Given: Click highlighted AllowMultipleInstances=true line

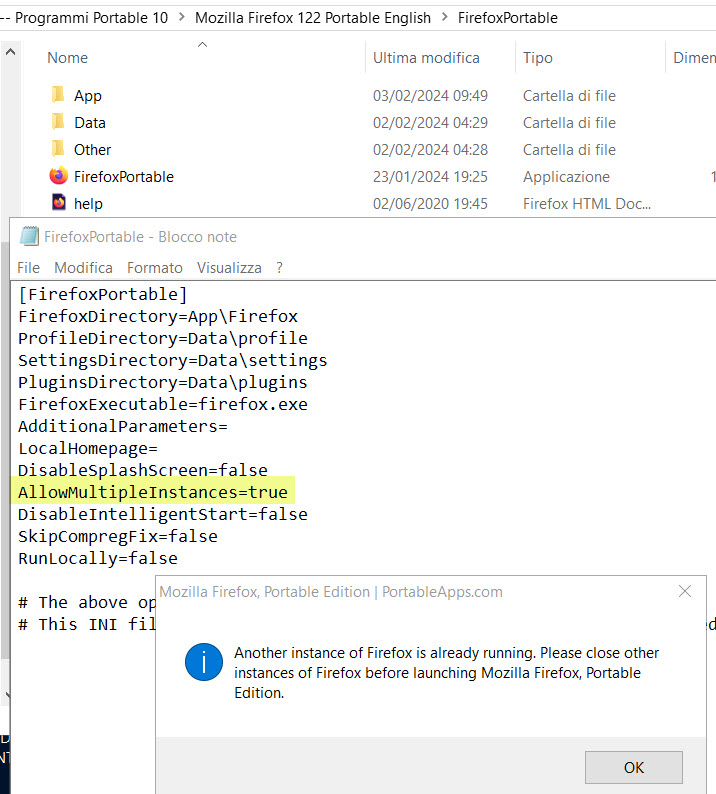Looking at the screenshot, I should (152, 492).
